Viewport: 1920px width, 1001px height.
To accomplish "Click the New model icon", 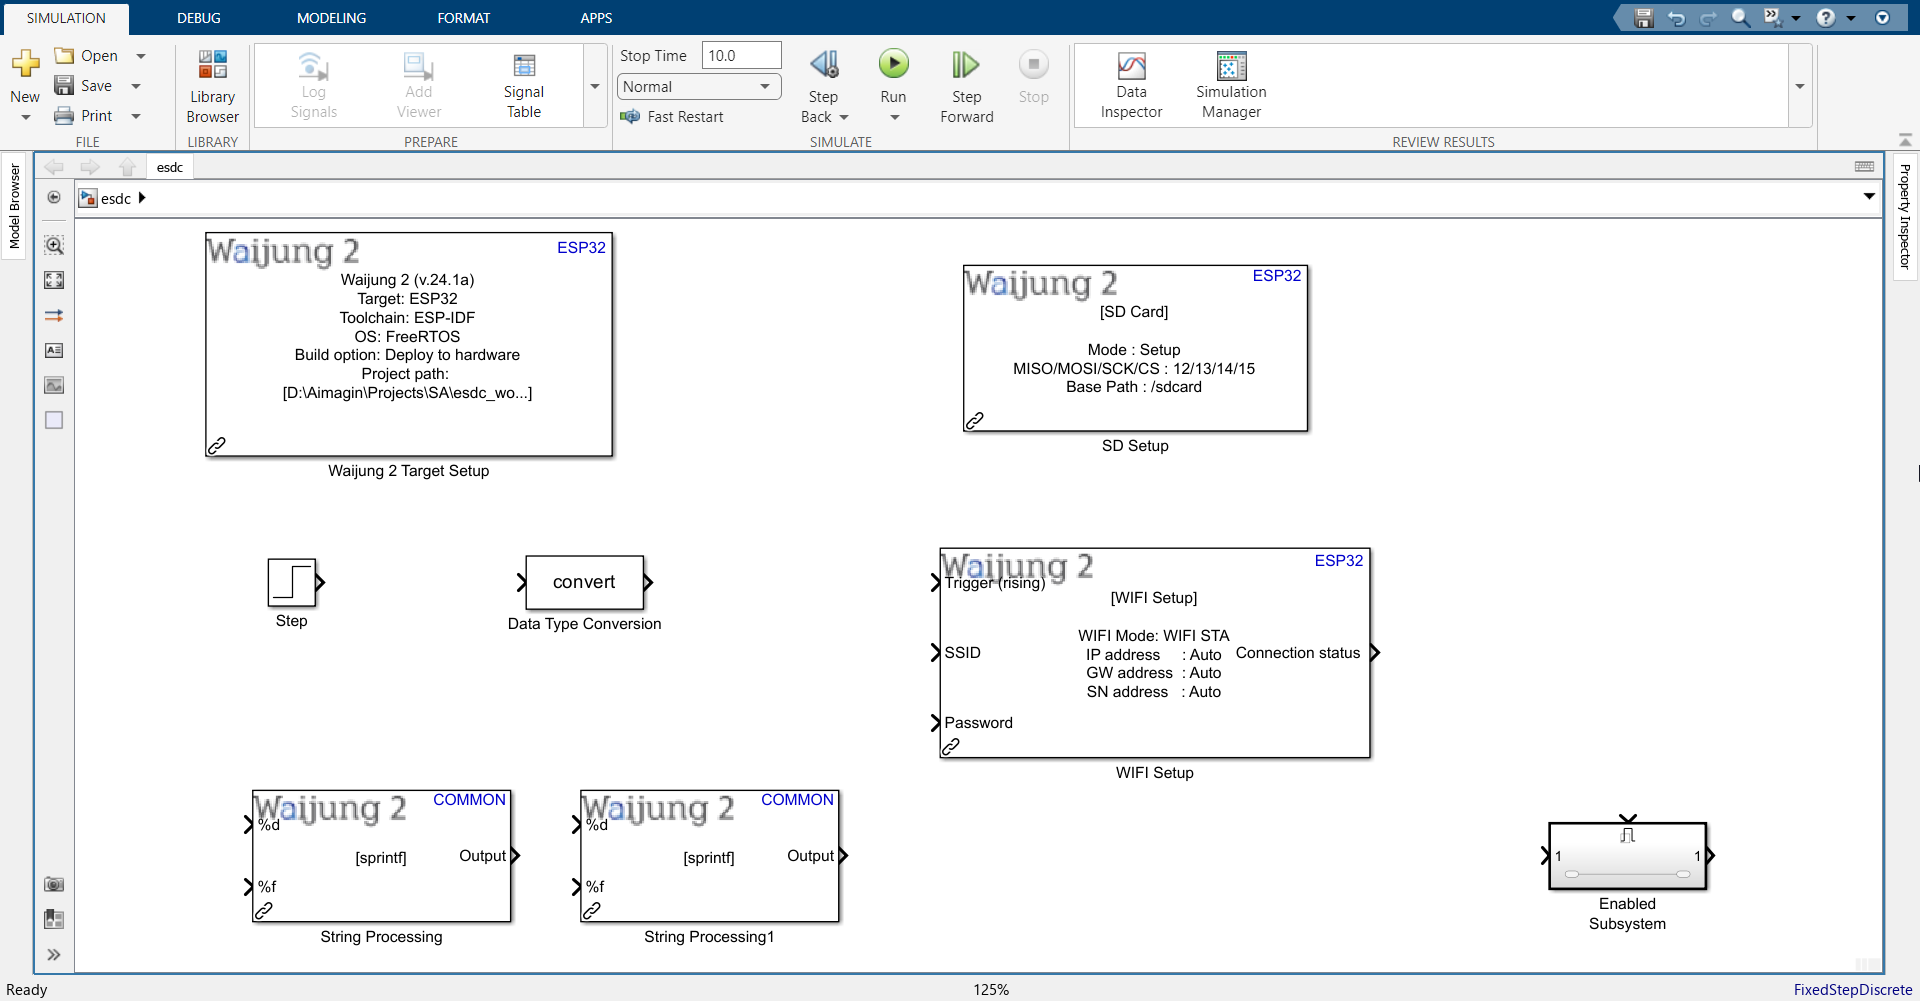I will coord(25,64).
